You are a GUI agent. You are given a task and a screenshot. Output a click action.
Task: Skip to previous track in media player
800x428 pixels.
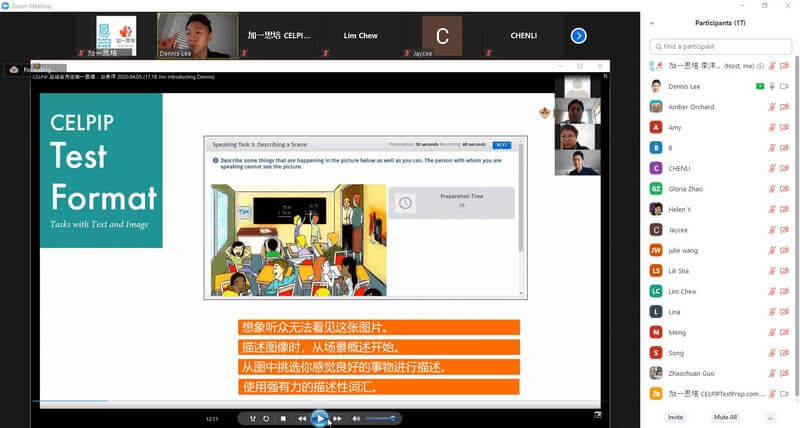(x=302, y=418)
